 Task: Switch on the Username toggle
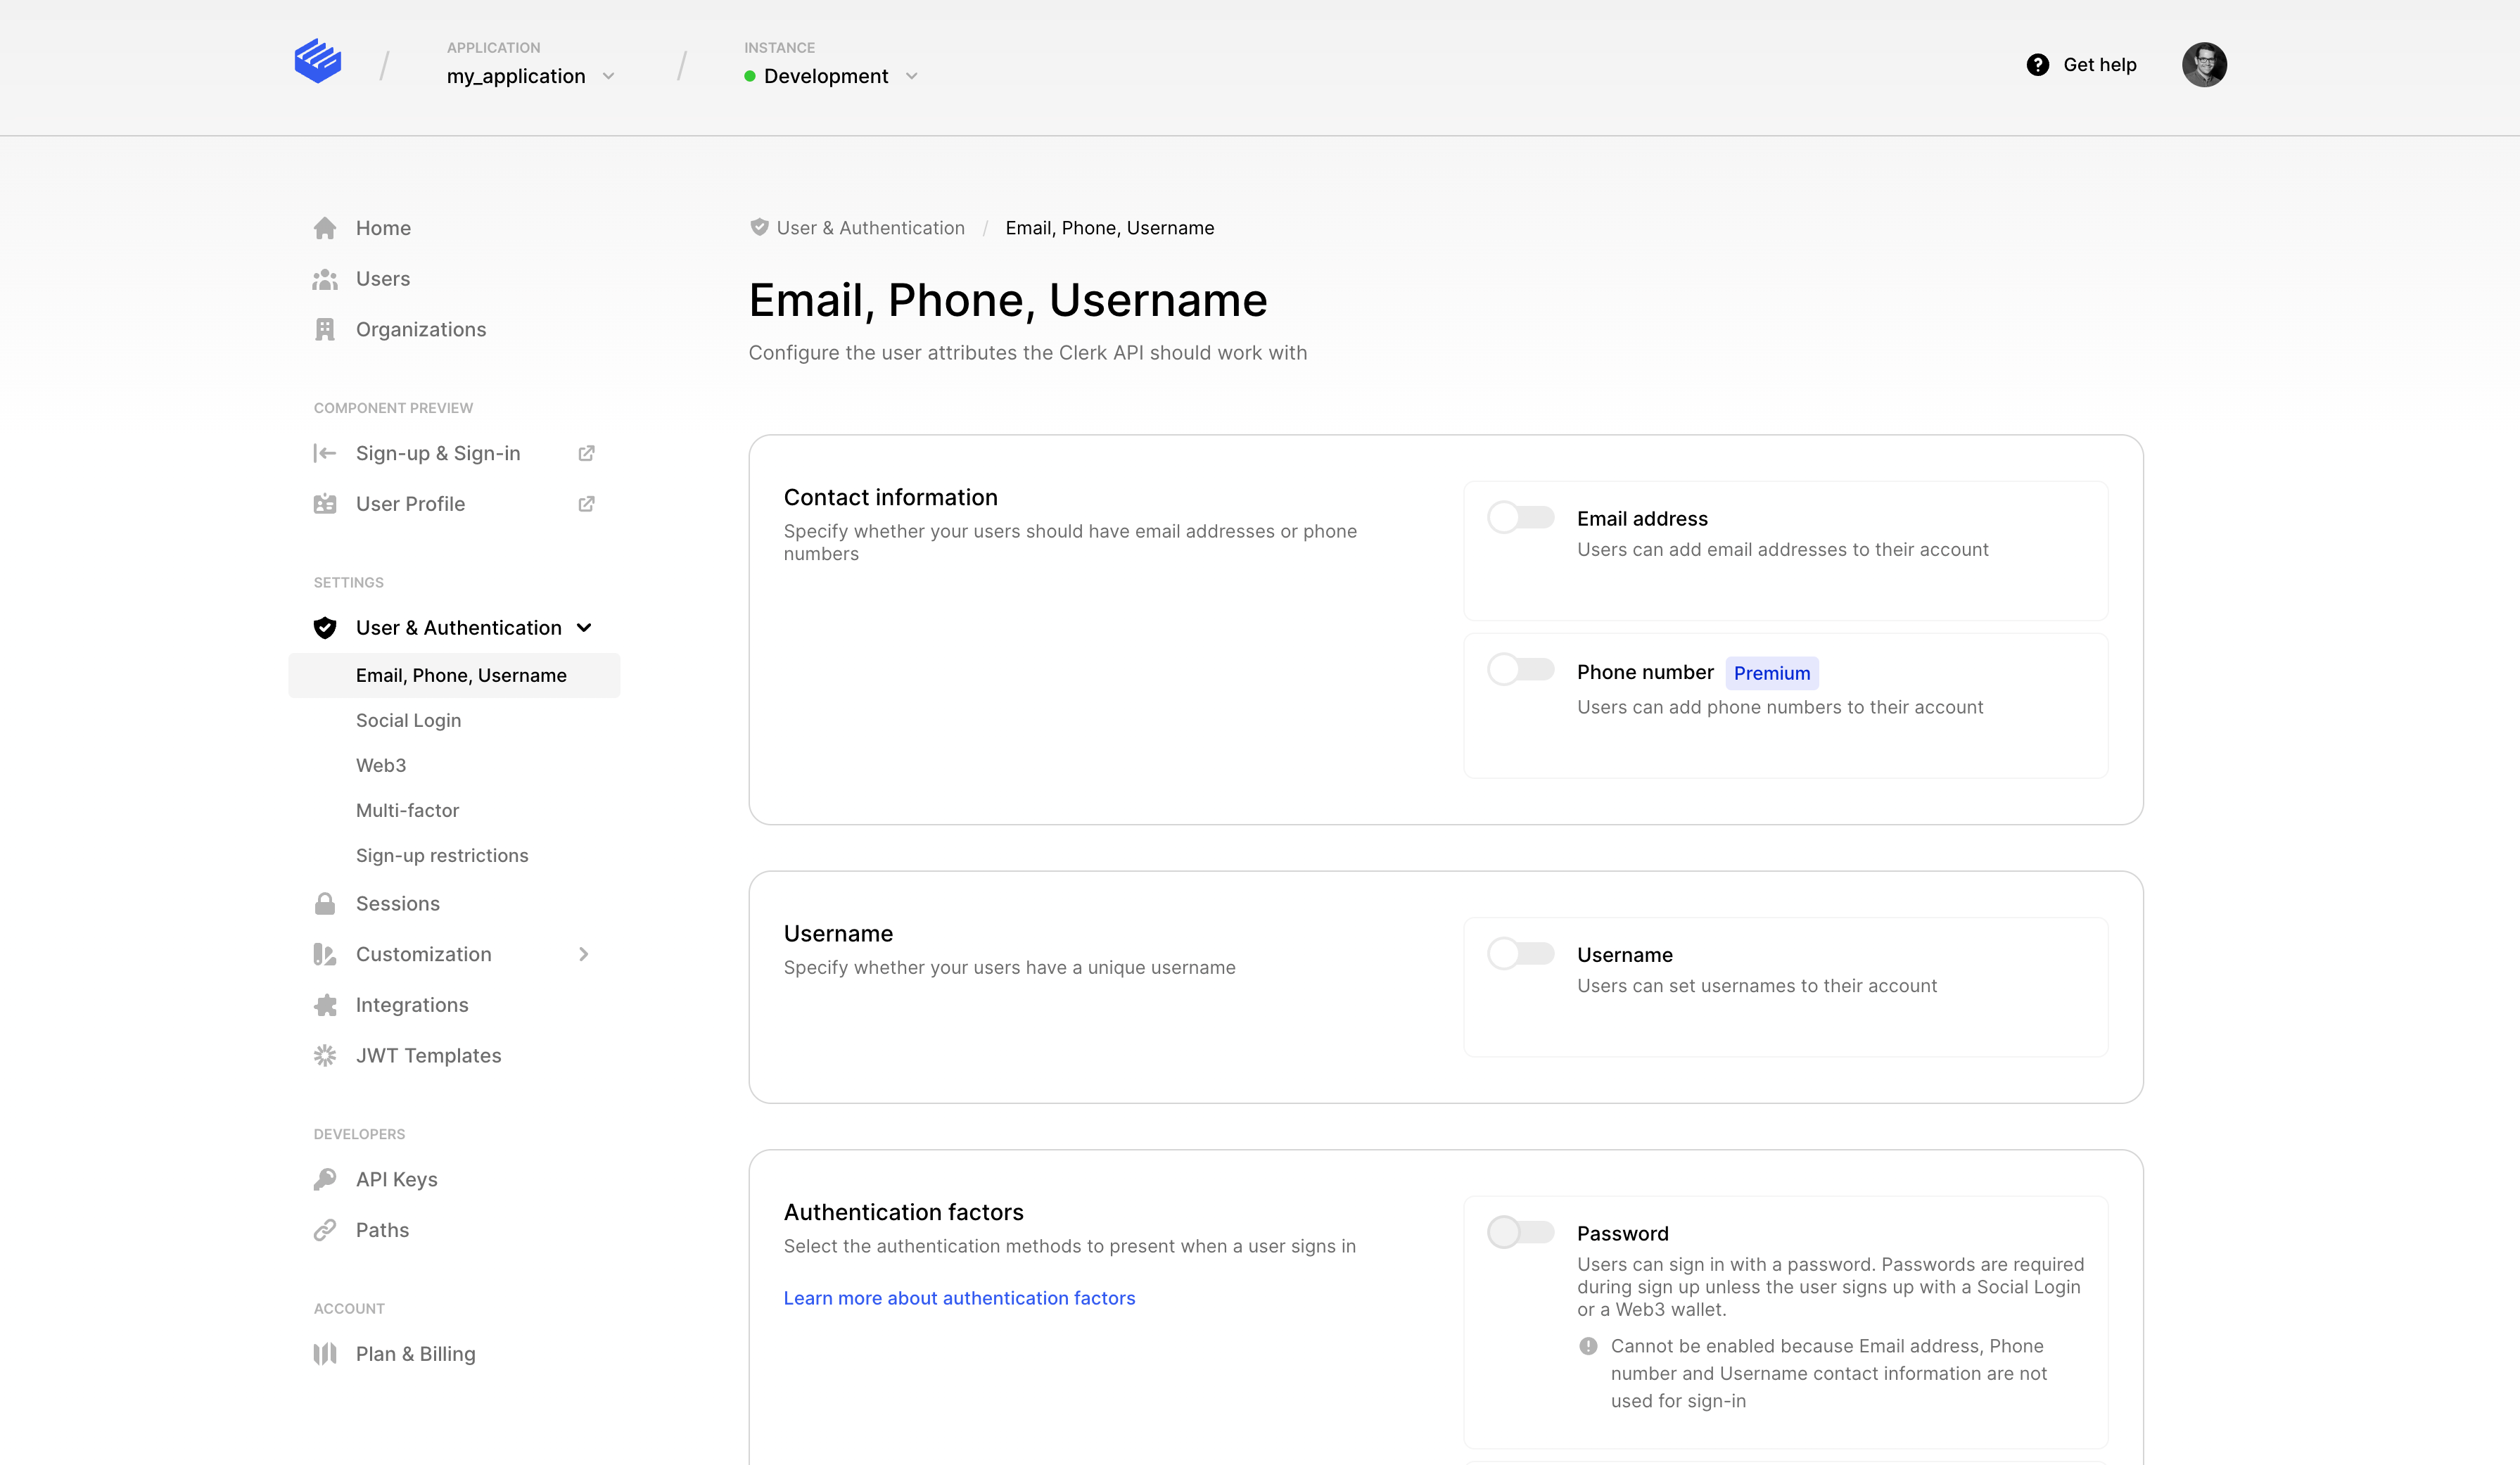tap(1520, 954)
